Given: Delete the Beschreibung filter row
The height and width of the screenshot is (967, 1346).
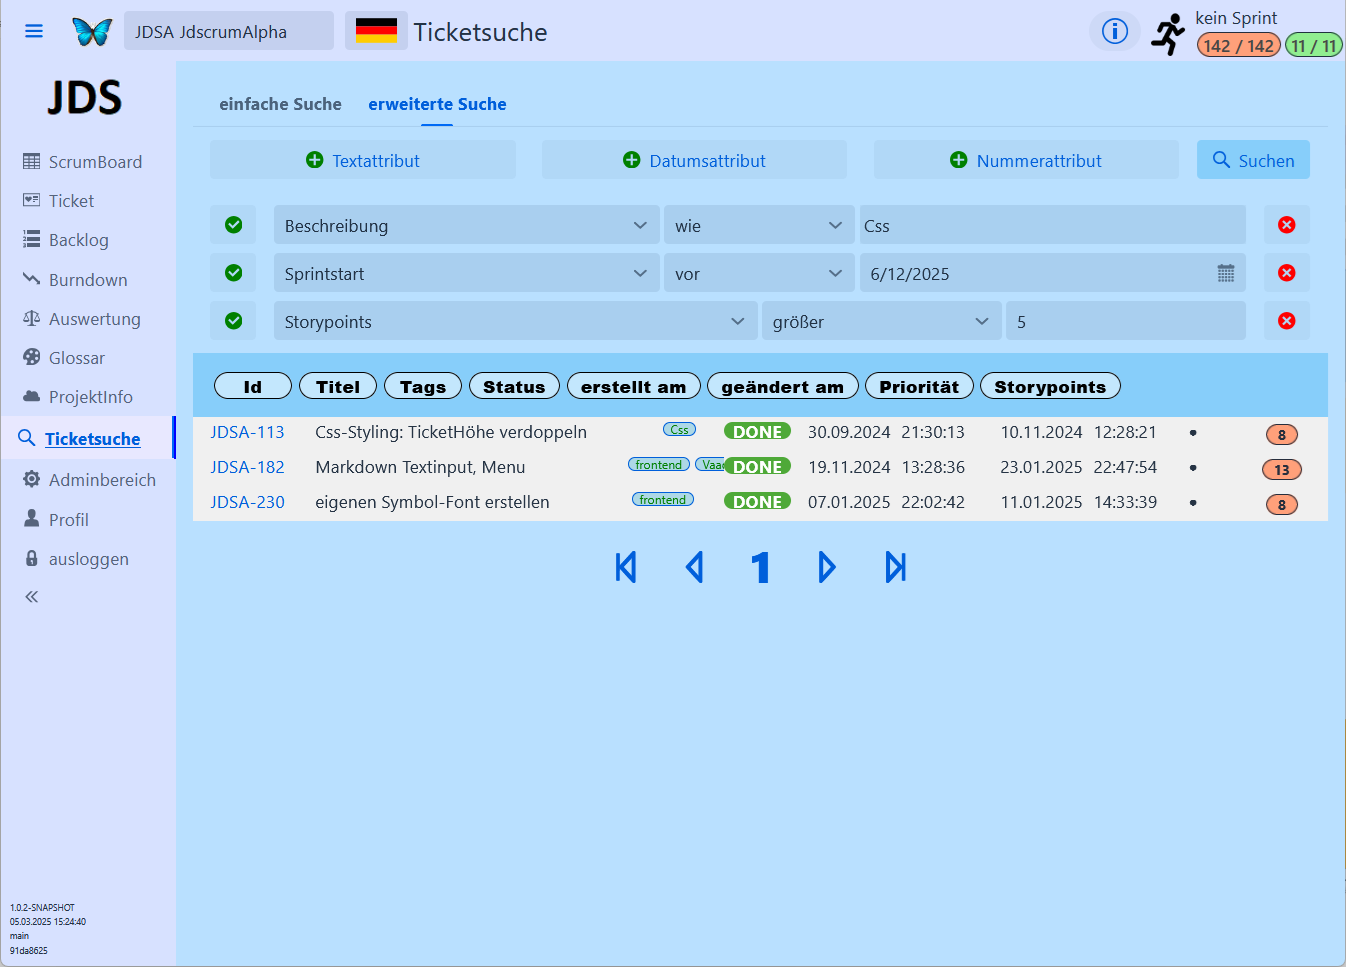Looking at the screenshot, I should tap(1287, 225).
